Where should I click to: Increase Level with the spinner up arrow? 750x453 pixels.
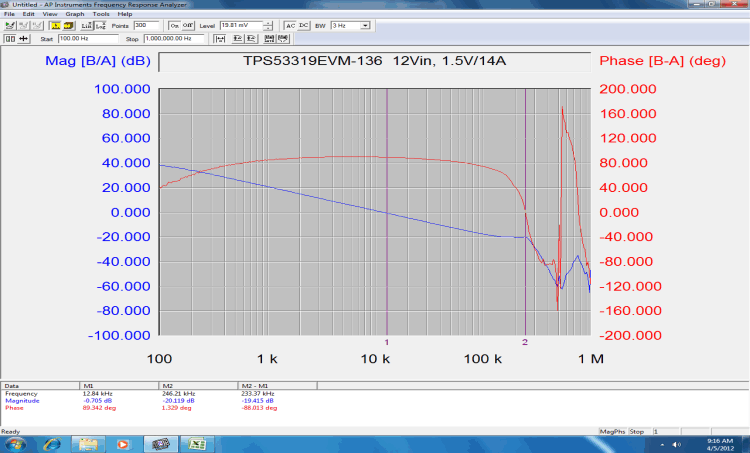[269, 22]
